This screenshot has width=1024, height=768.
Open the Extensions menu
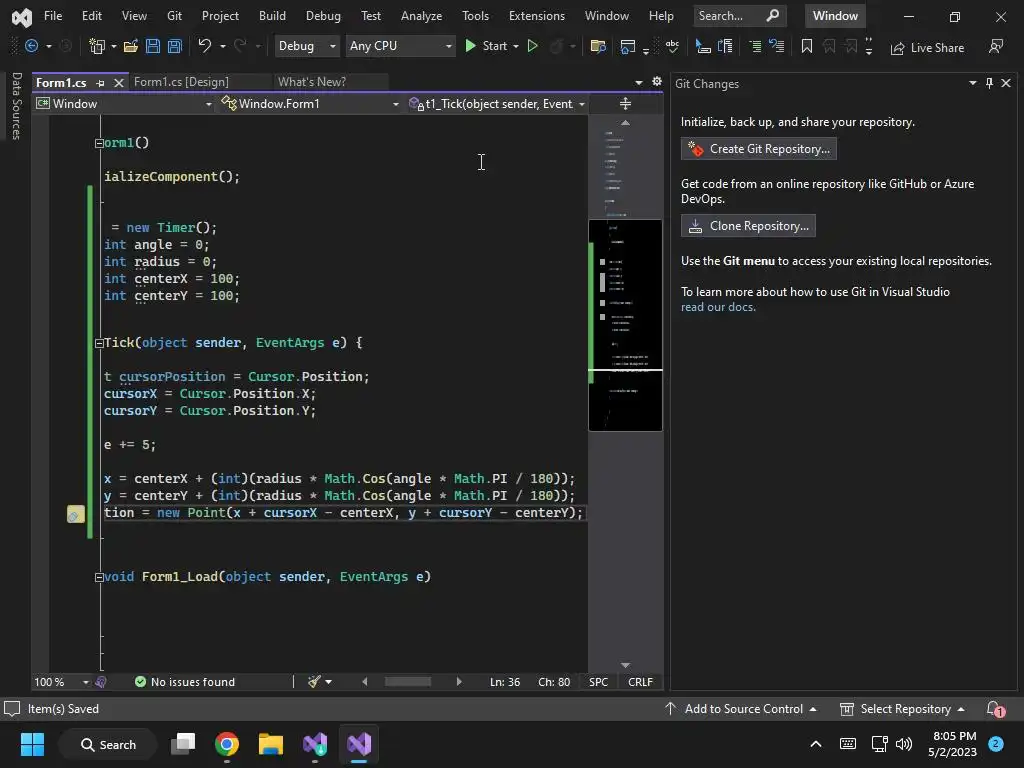click(x=537, y=16)
